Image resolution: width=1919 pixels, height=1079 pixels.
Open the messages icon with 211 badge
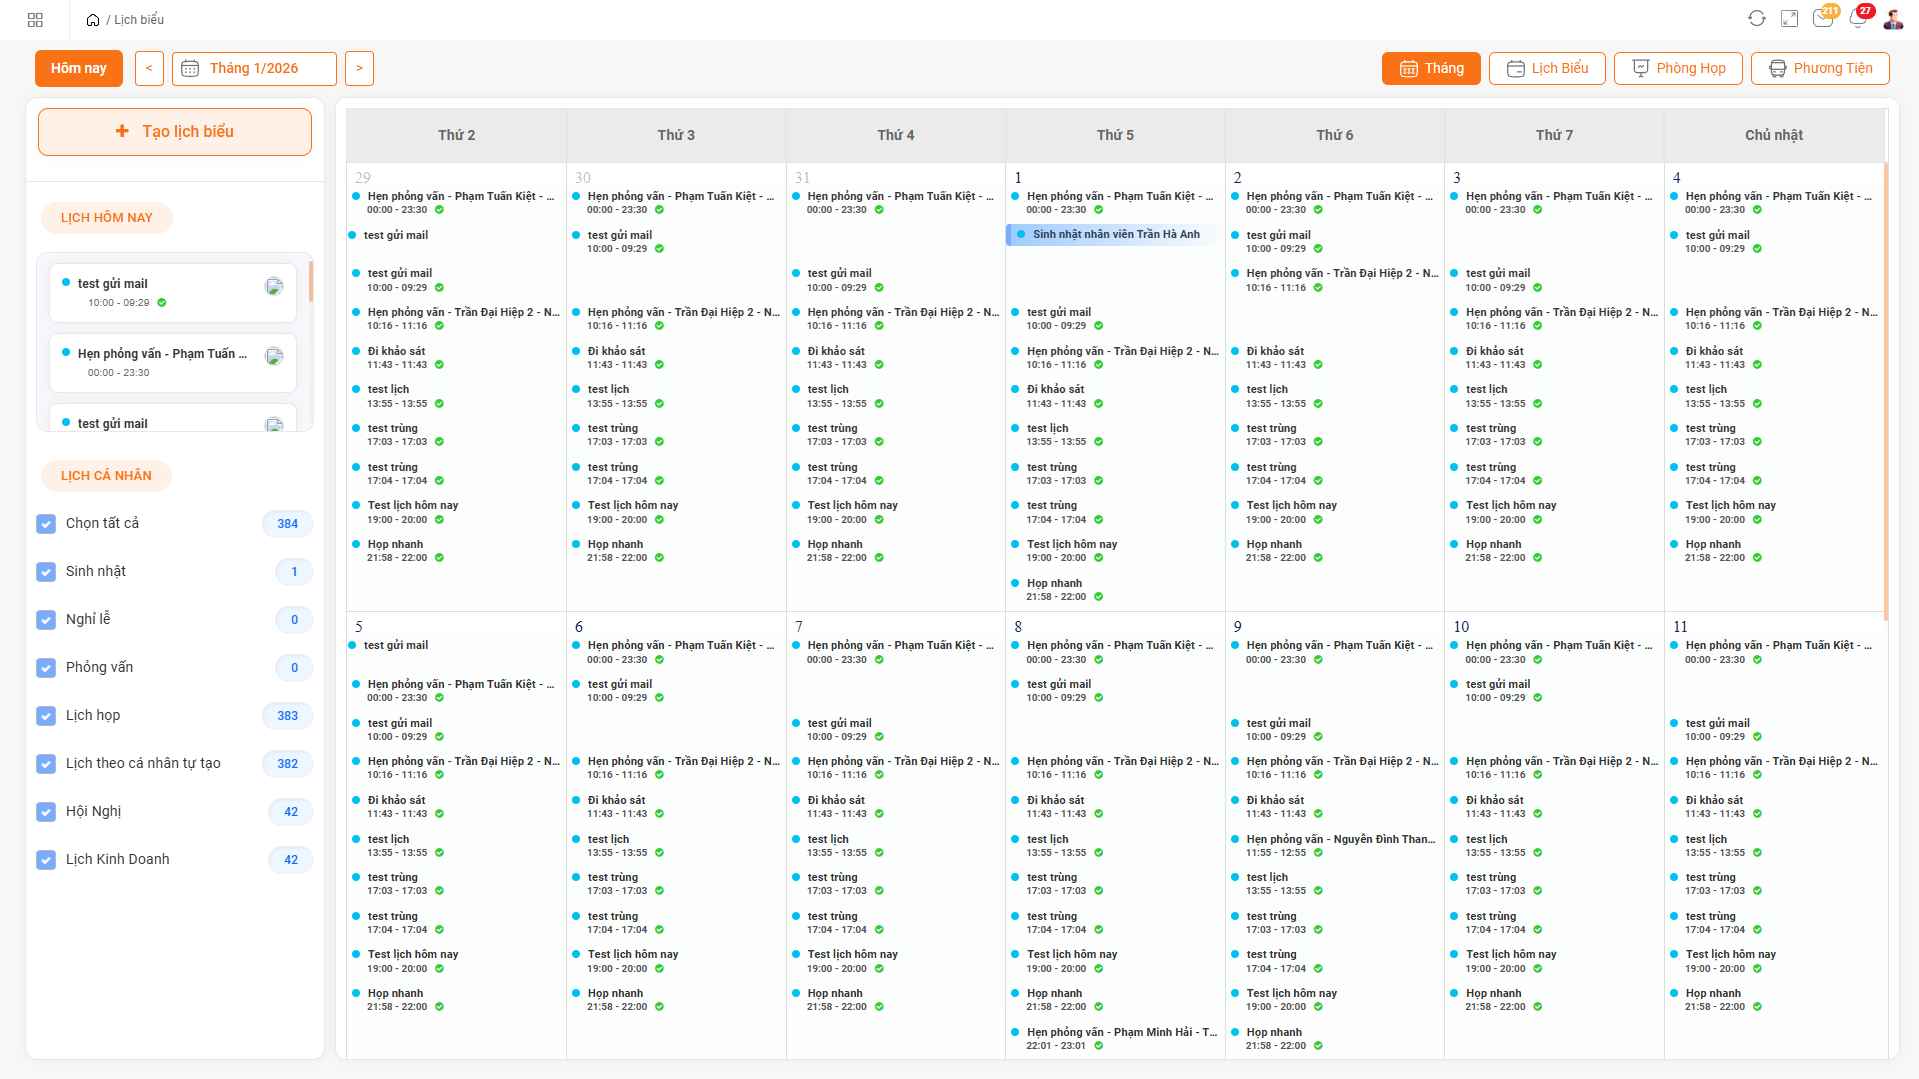click(x=1823, y=19)
